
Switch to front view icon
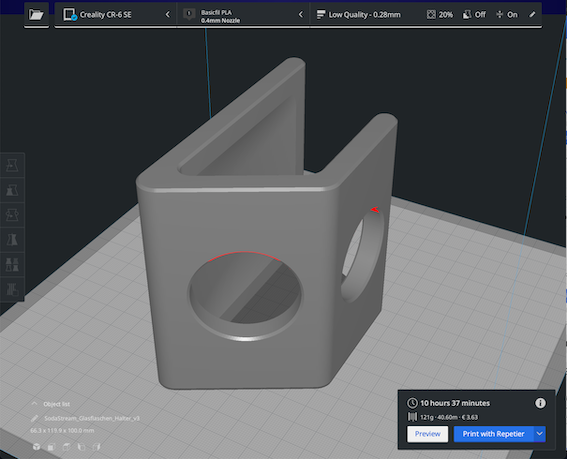click(x=51, y=447)
